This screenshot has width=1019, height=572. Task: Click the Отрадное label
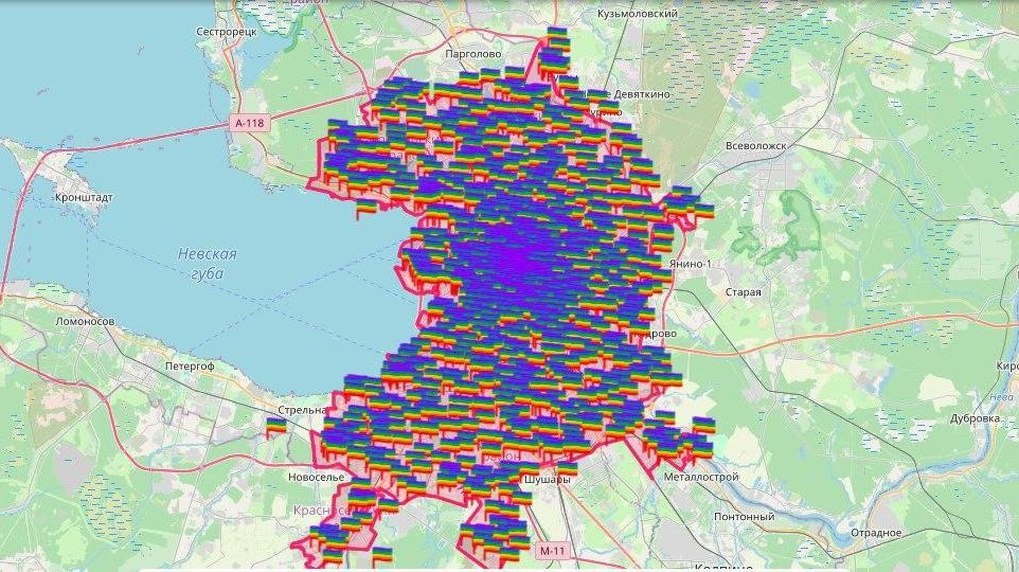pyautogui.click(x=877, y=533)
